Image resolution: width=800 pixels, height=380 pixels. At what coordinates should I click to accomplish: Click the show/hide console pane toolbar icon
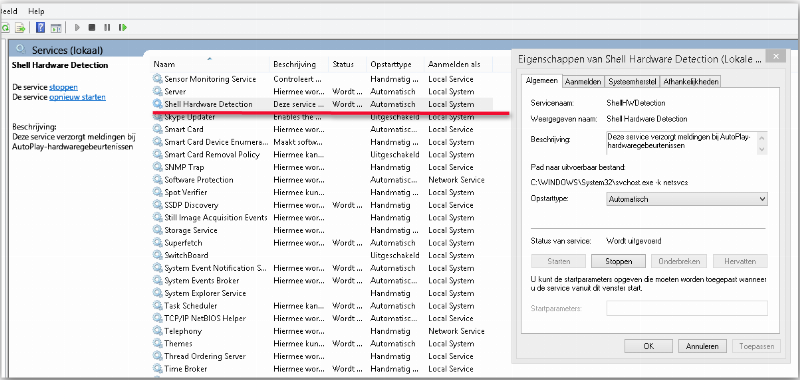click(56, 28)
